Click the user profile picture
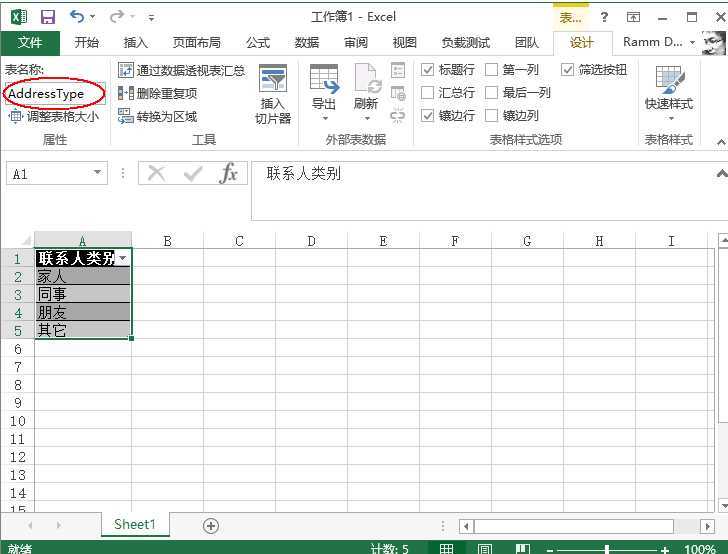The width and height of the screenshot is (728, 554). 714,43
